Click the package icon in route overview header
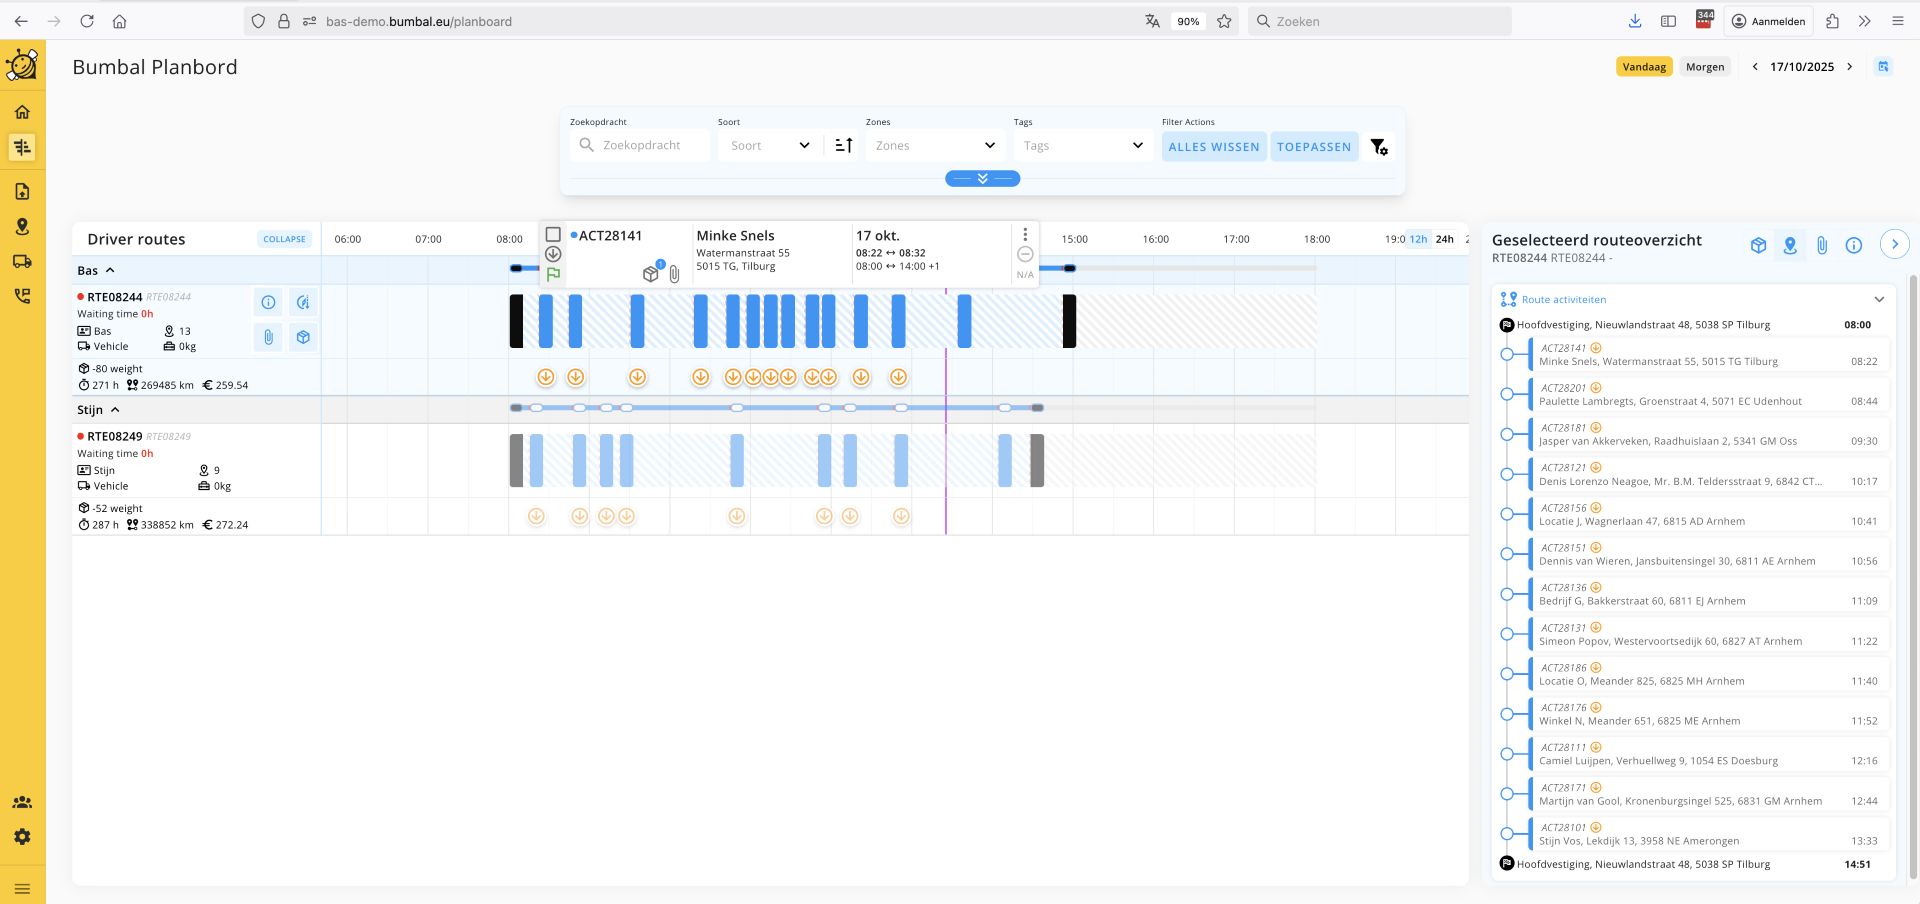Screen dimensions: 1920x904 tap(1758, 245)
